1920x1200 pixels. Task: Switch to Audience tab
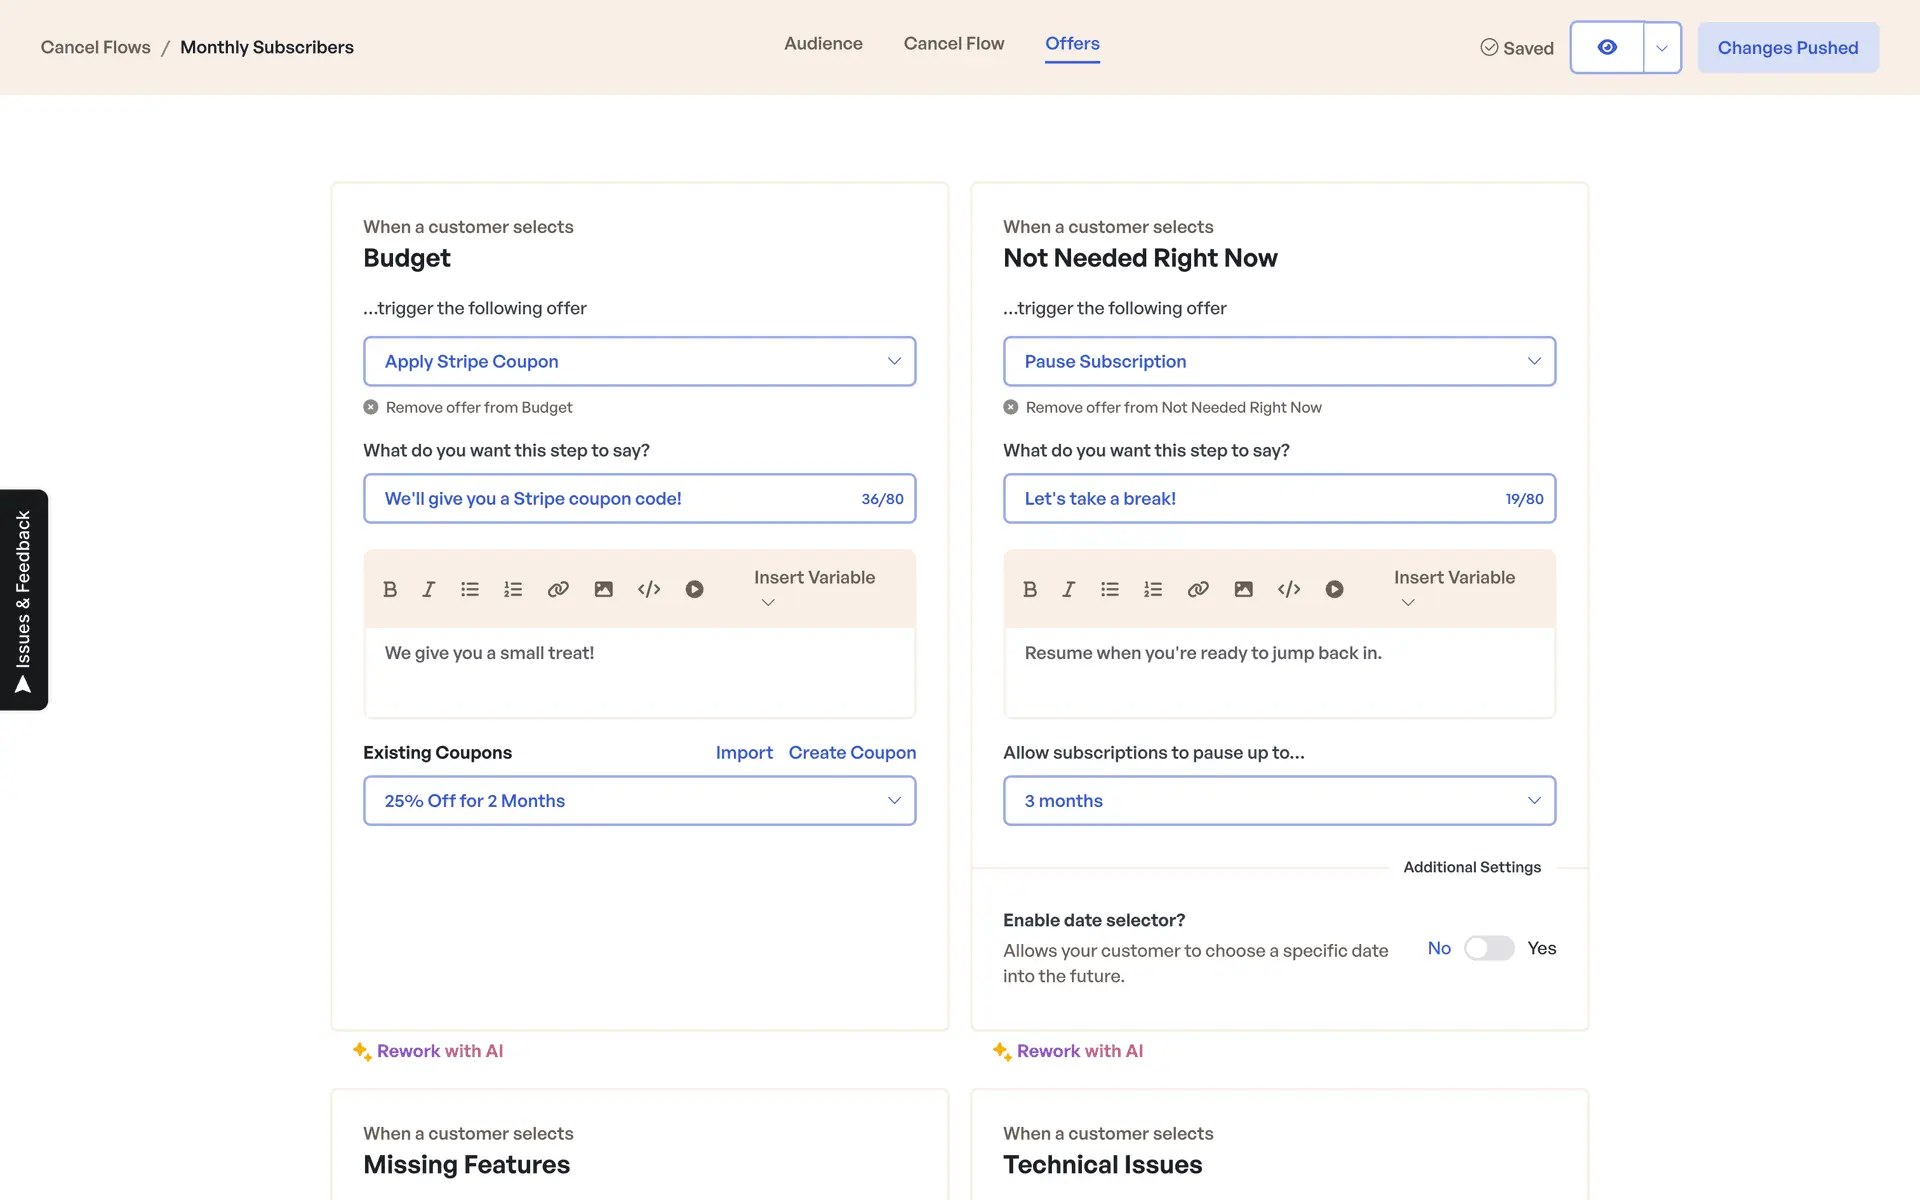[x=823, y=44]
